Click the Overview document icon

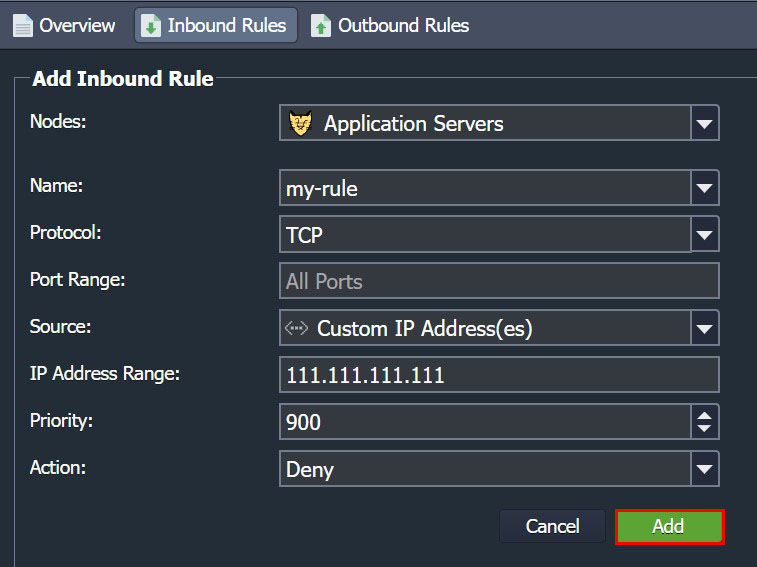[x=23, y=26]
